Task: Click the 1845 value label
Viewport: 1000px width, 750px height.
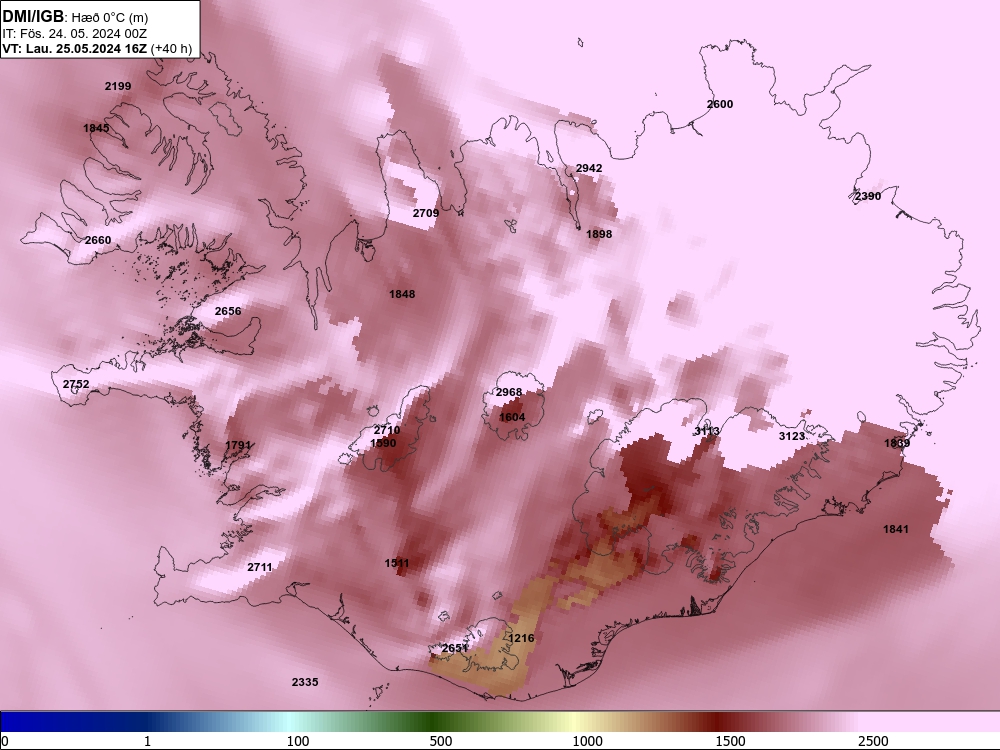Action: click(96, 128)
